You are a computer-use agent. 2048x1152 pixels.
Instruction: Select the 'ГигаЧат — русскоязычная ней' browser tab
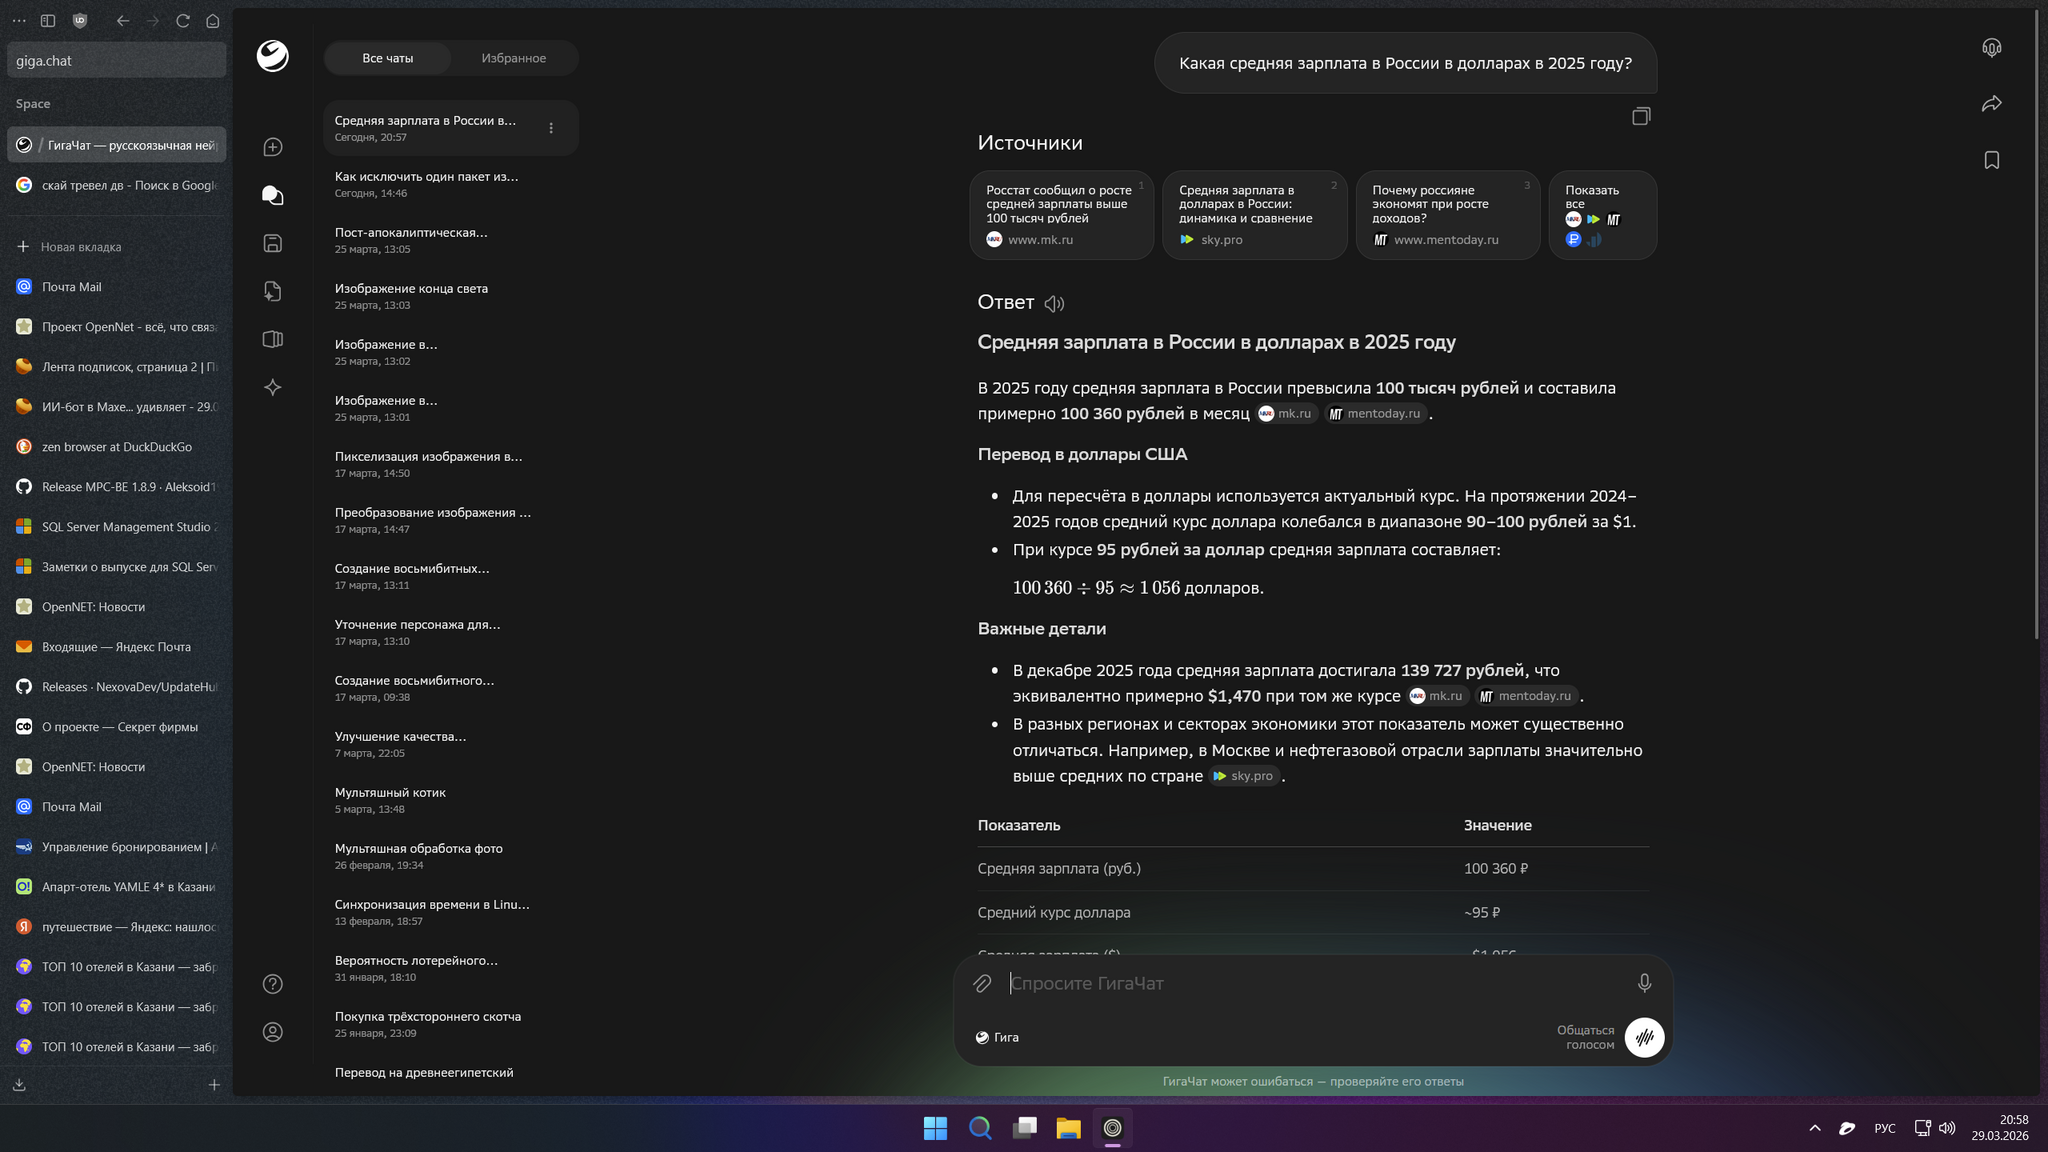[116, 145]
